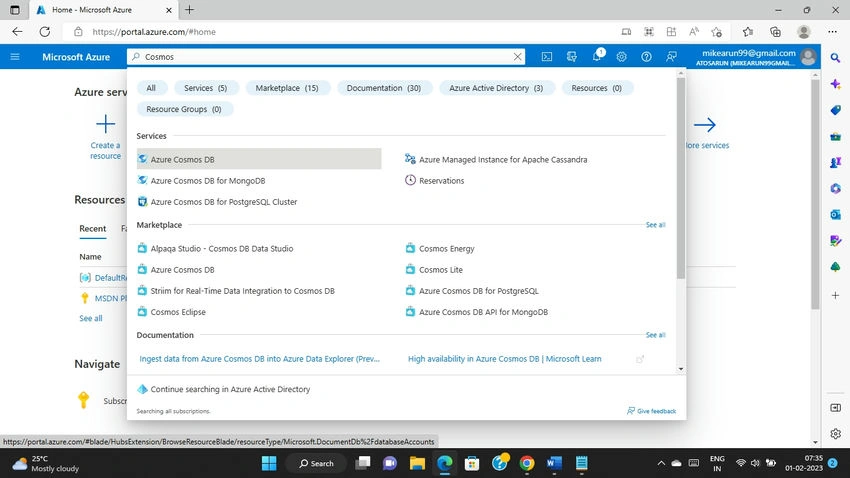Open Edge sidebar search icon

835,57
